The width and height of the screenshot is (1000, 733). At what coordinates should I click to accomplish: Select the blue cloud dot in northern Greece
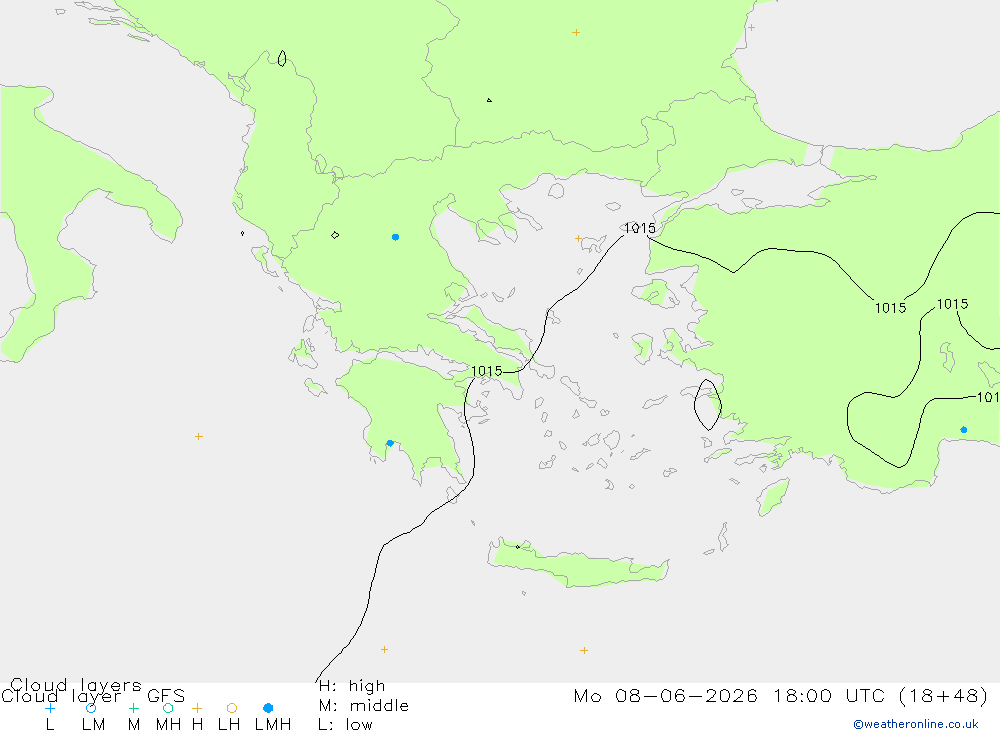point(395,237)
